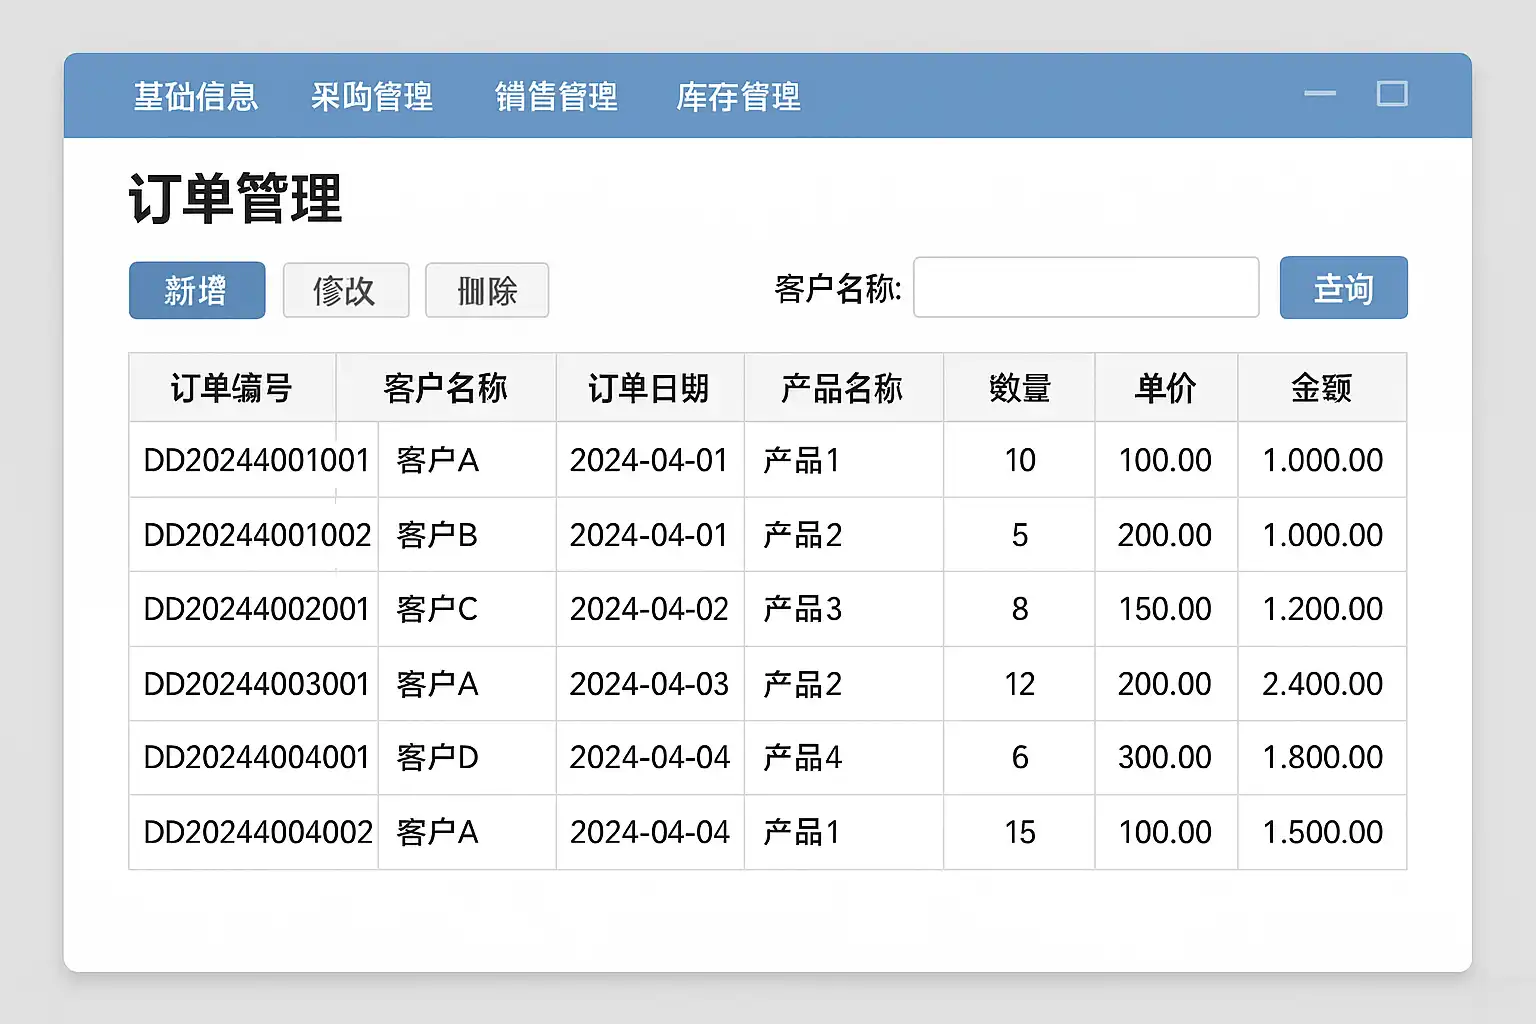Focus the 客户名称 input field
Viewport: 1536px width, 1024px height.
coord(1086,288)
